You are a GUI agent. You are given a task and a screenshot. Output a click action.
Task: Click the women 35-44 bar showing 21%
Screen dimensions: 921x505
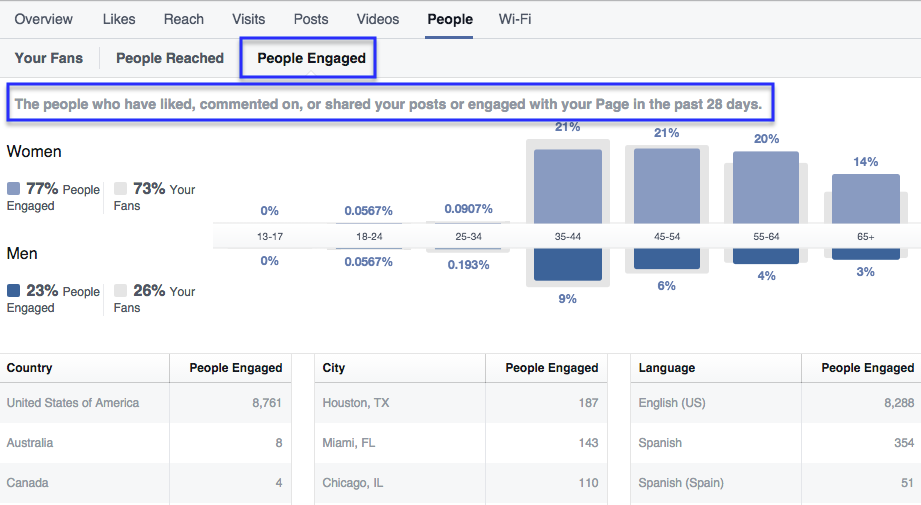tap(568, 186)
